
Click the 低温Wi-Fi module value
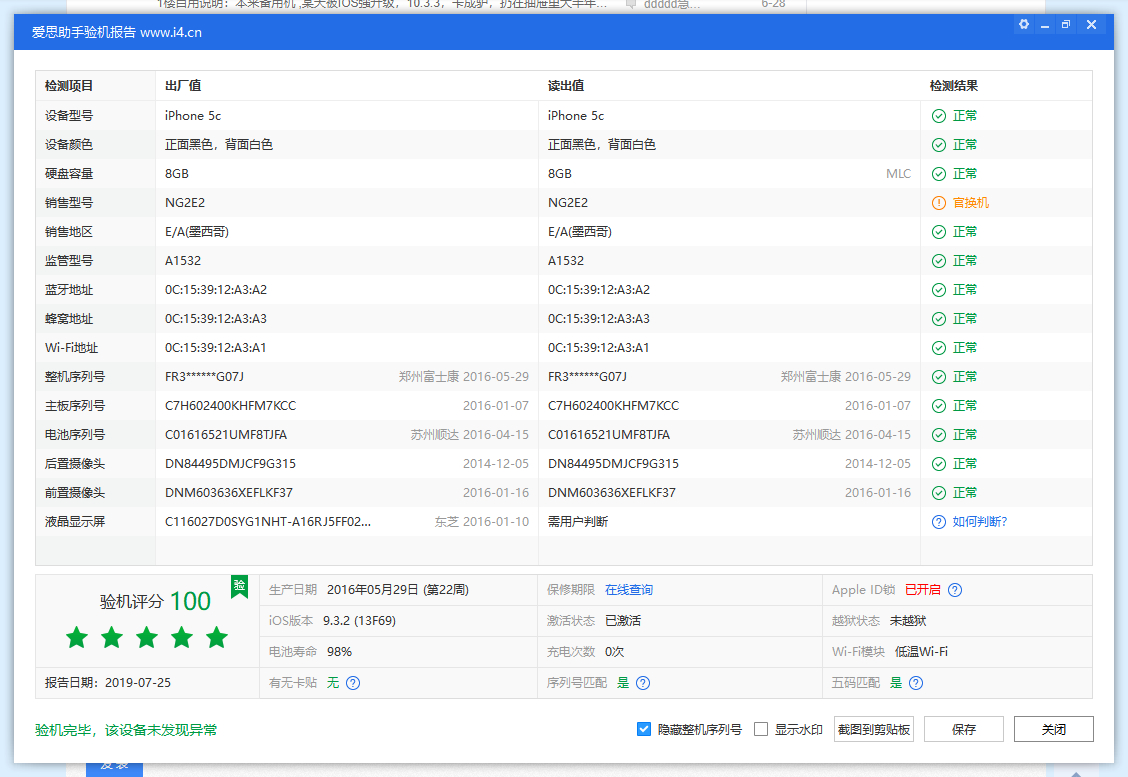(x=921, y=652)
